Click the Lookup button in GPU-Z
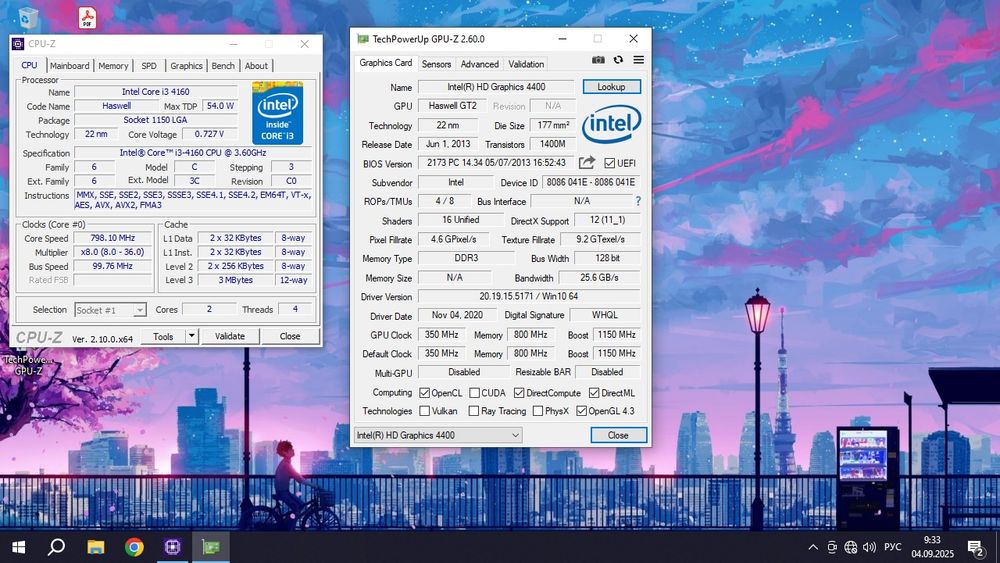The height and width of the screenshot is (563, 1000). (x=612, y=87)
